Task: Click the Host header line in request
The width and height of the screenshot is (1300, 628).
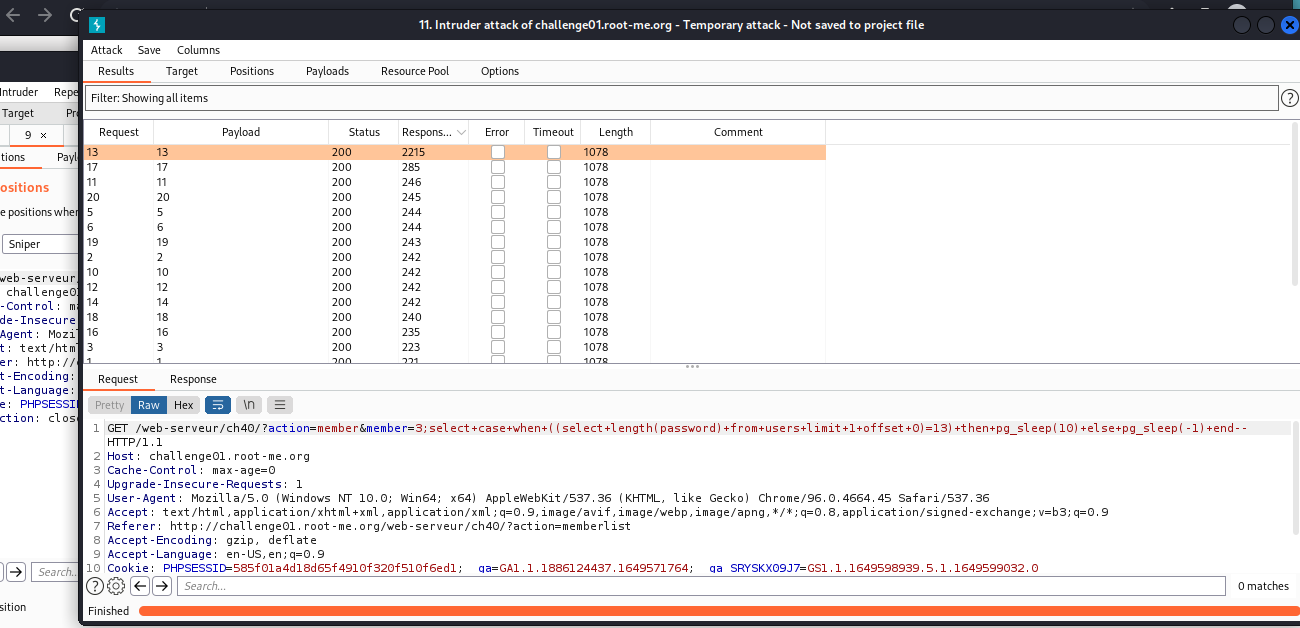Action: click(x=208, y=456)
